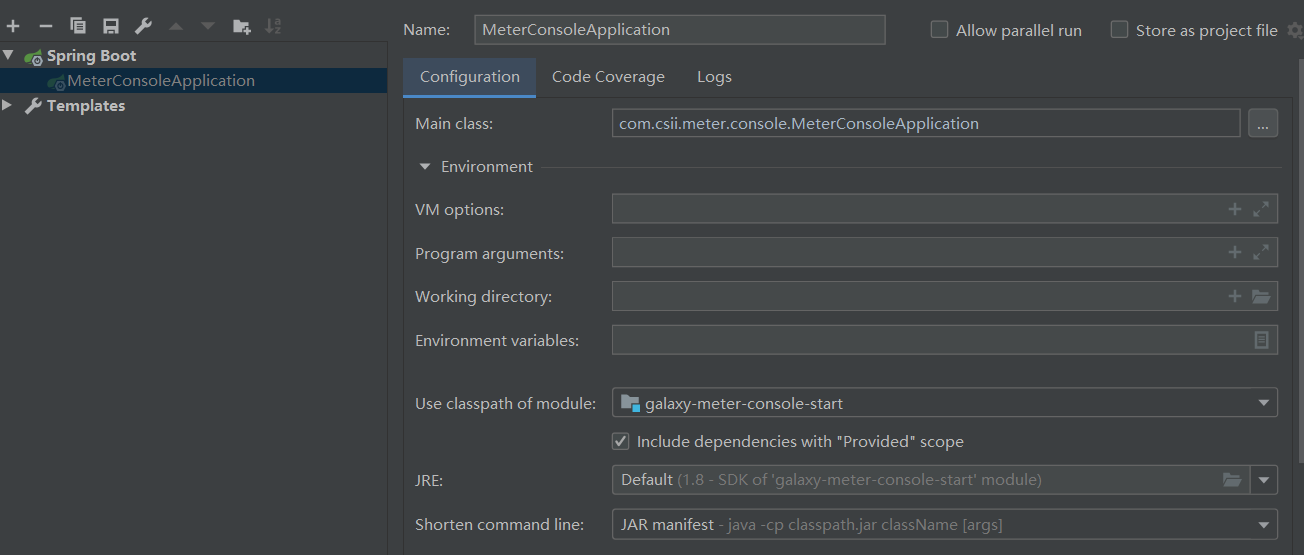Click the Main class browse button
The image size is (1304, 555).
pos(1262,123)
